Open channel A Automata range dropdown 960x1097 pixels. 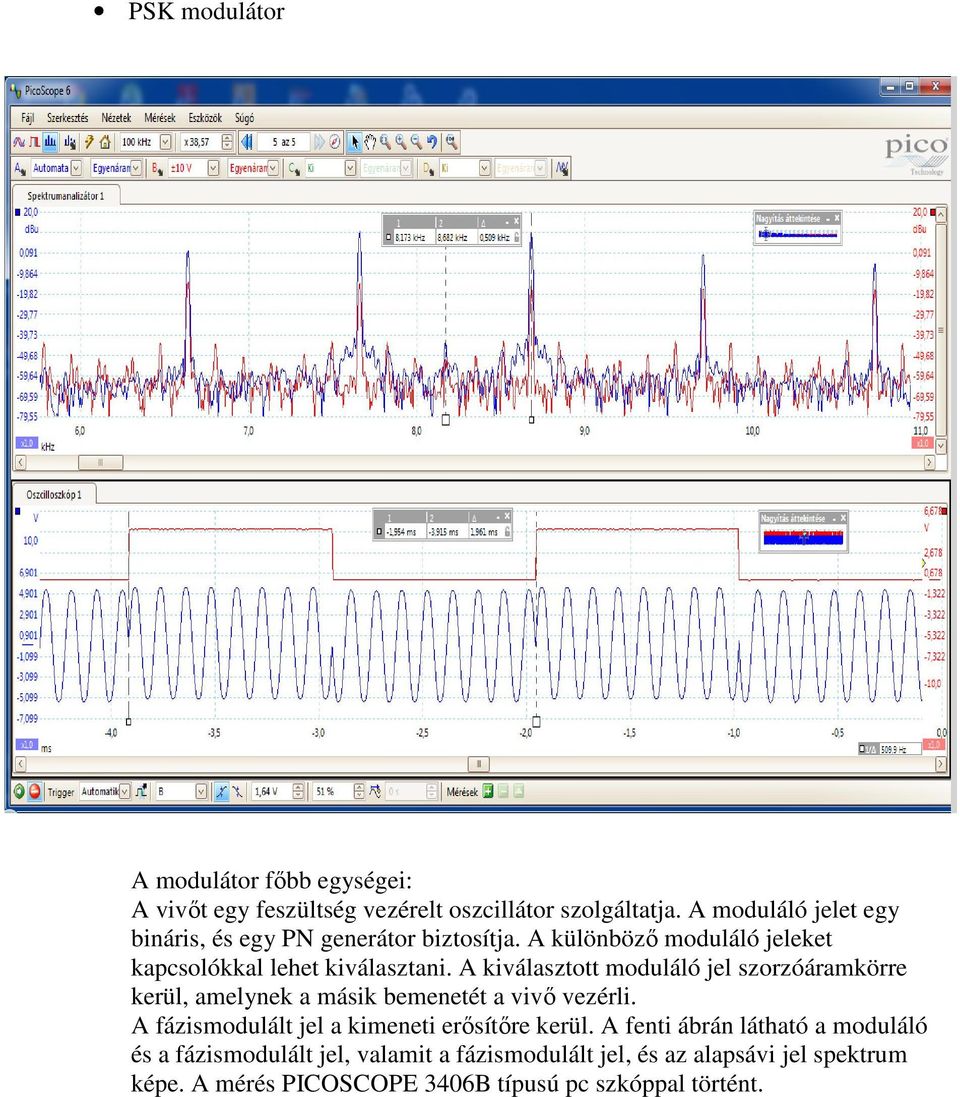(x=76, y=168)
